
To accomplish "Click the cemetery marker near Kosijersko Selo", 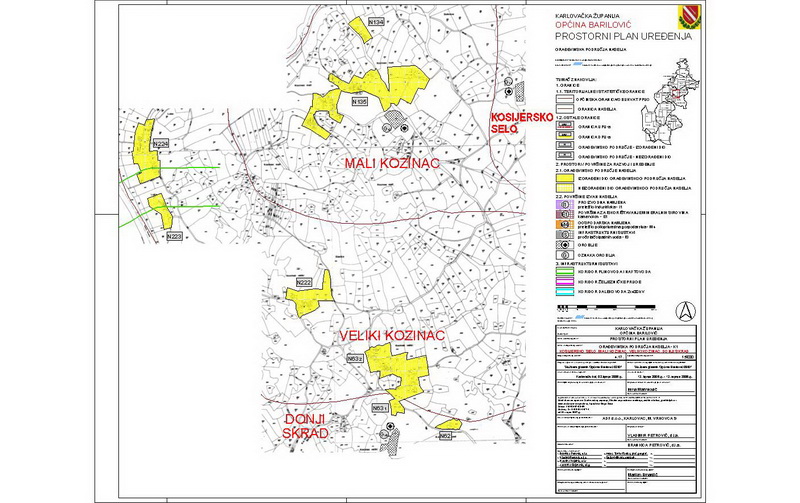I will pos(509,91).
